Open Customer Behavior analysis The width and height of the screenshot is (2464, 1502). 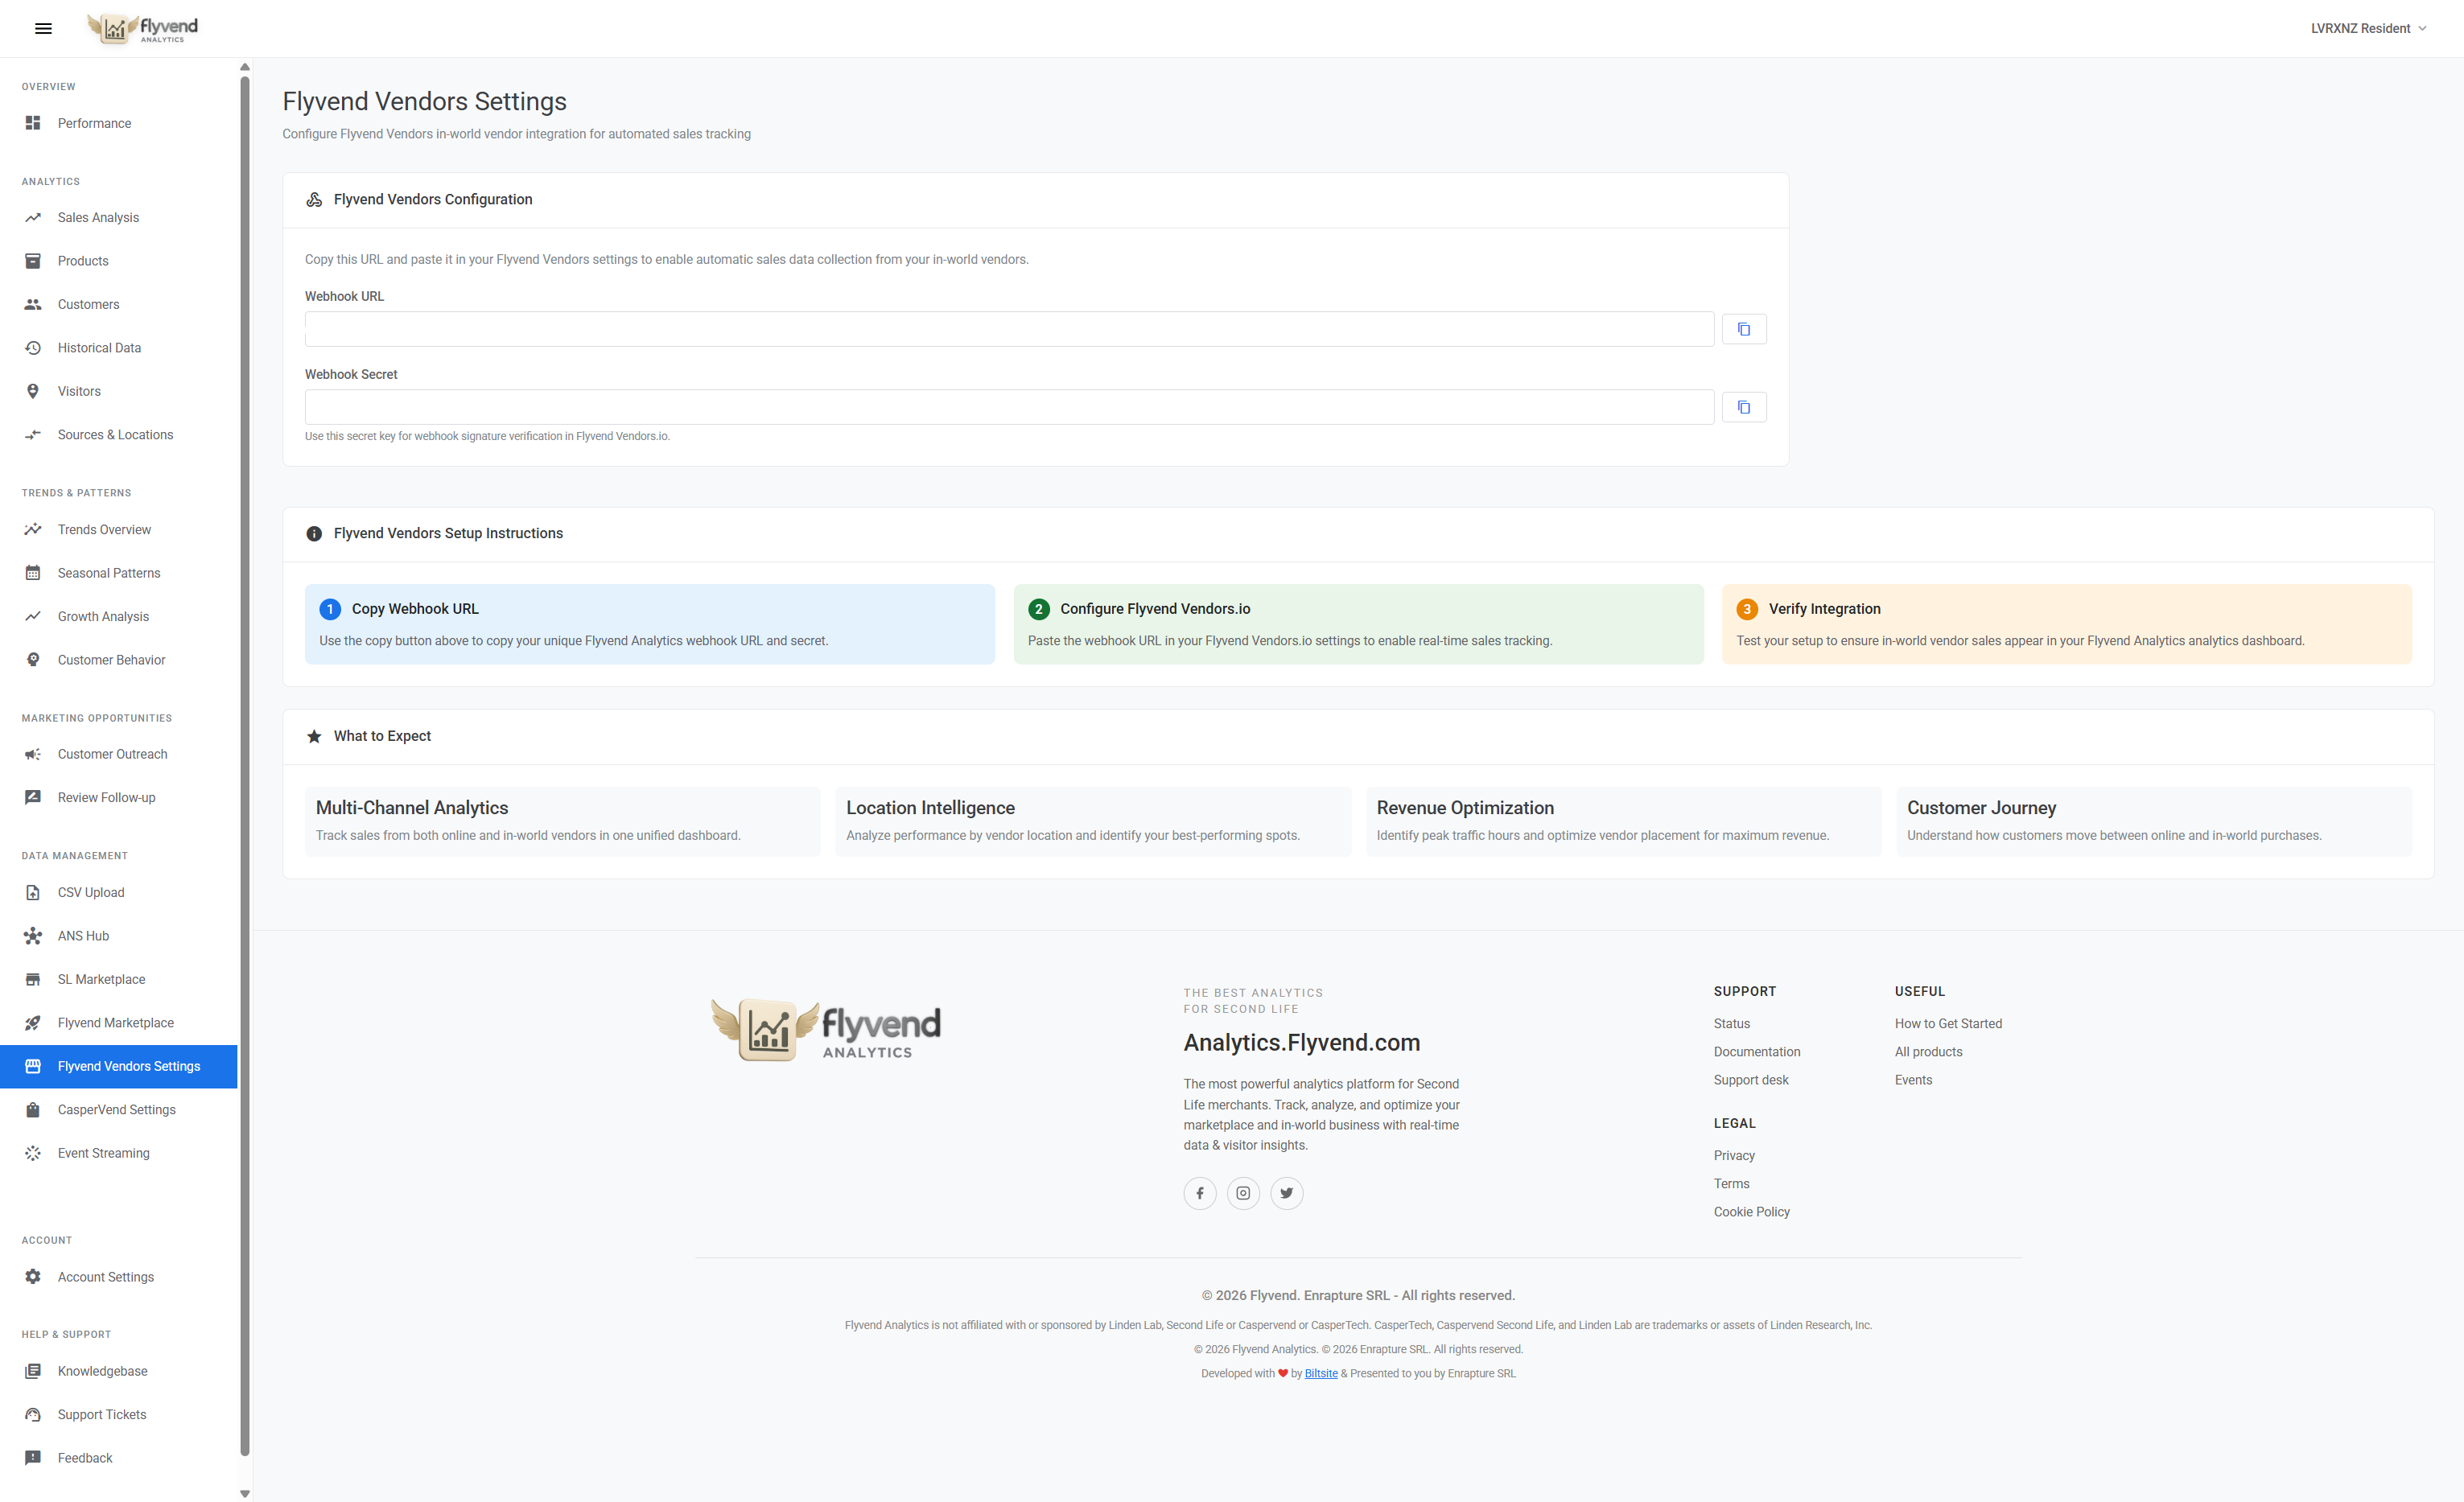tap(111, 659)
